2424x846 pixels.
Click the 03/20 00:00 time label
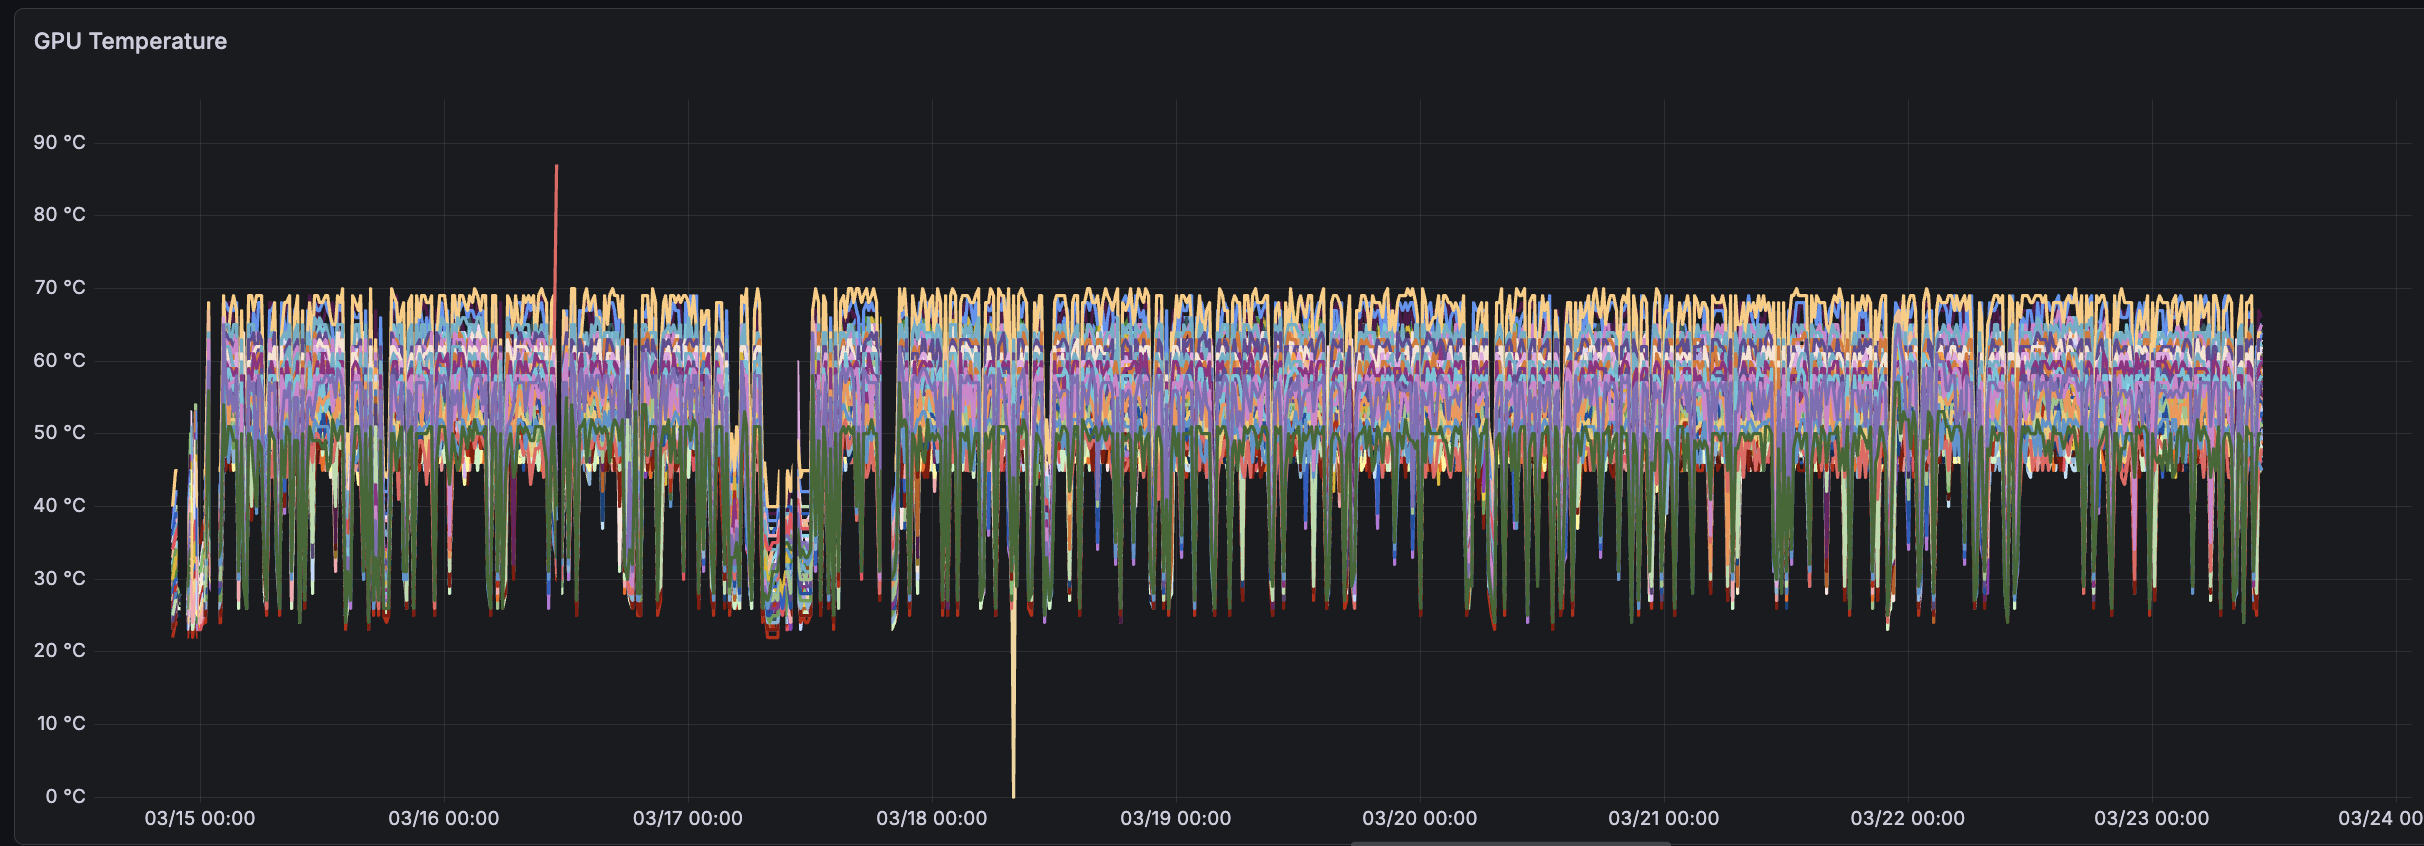pyautogui.click(x=1420, y=818)
